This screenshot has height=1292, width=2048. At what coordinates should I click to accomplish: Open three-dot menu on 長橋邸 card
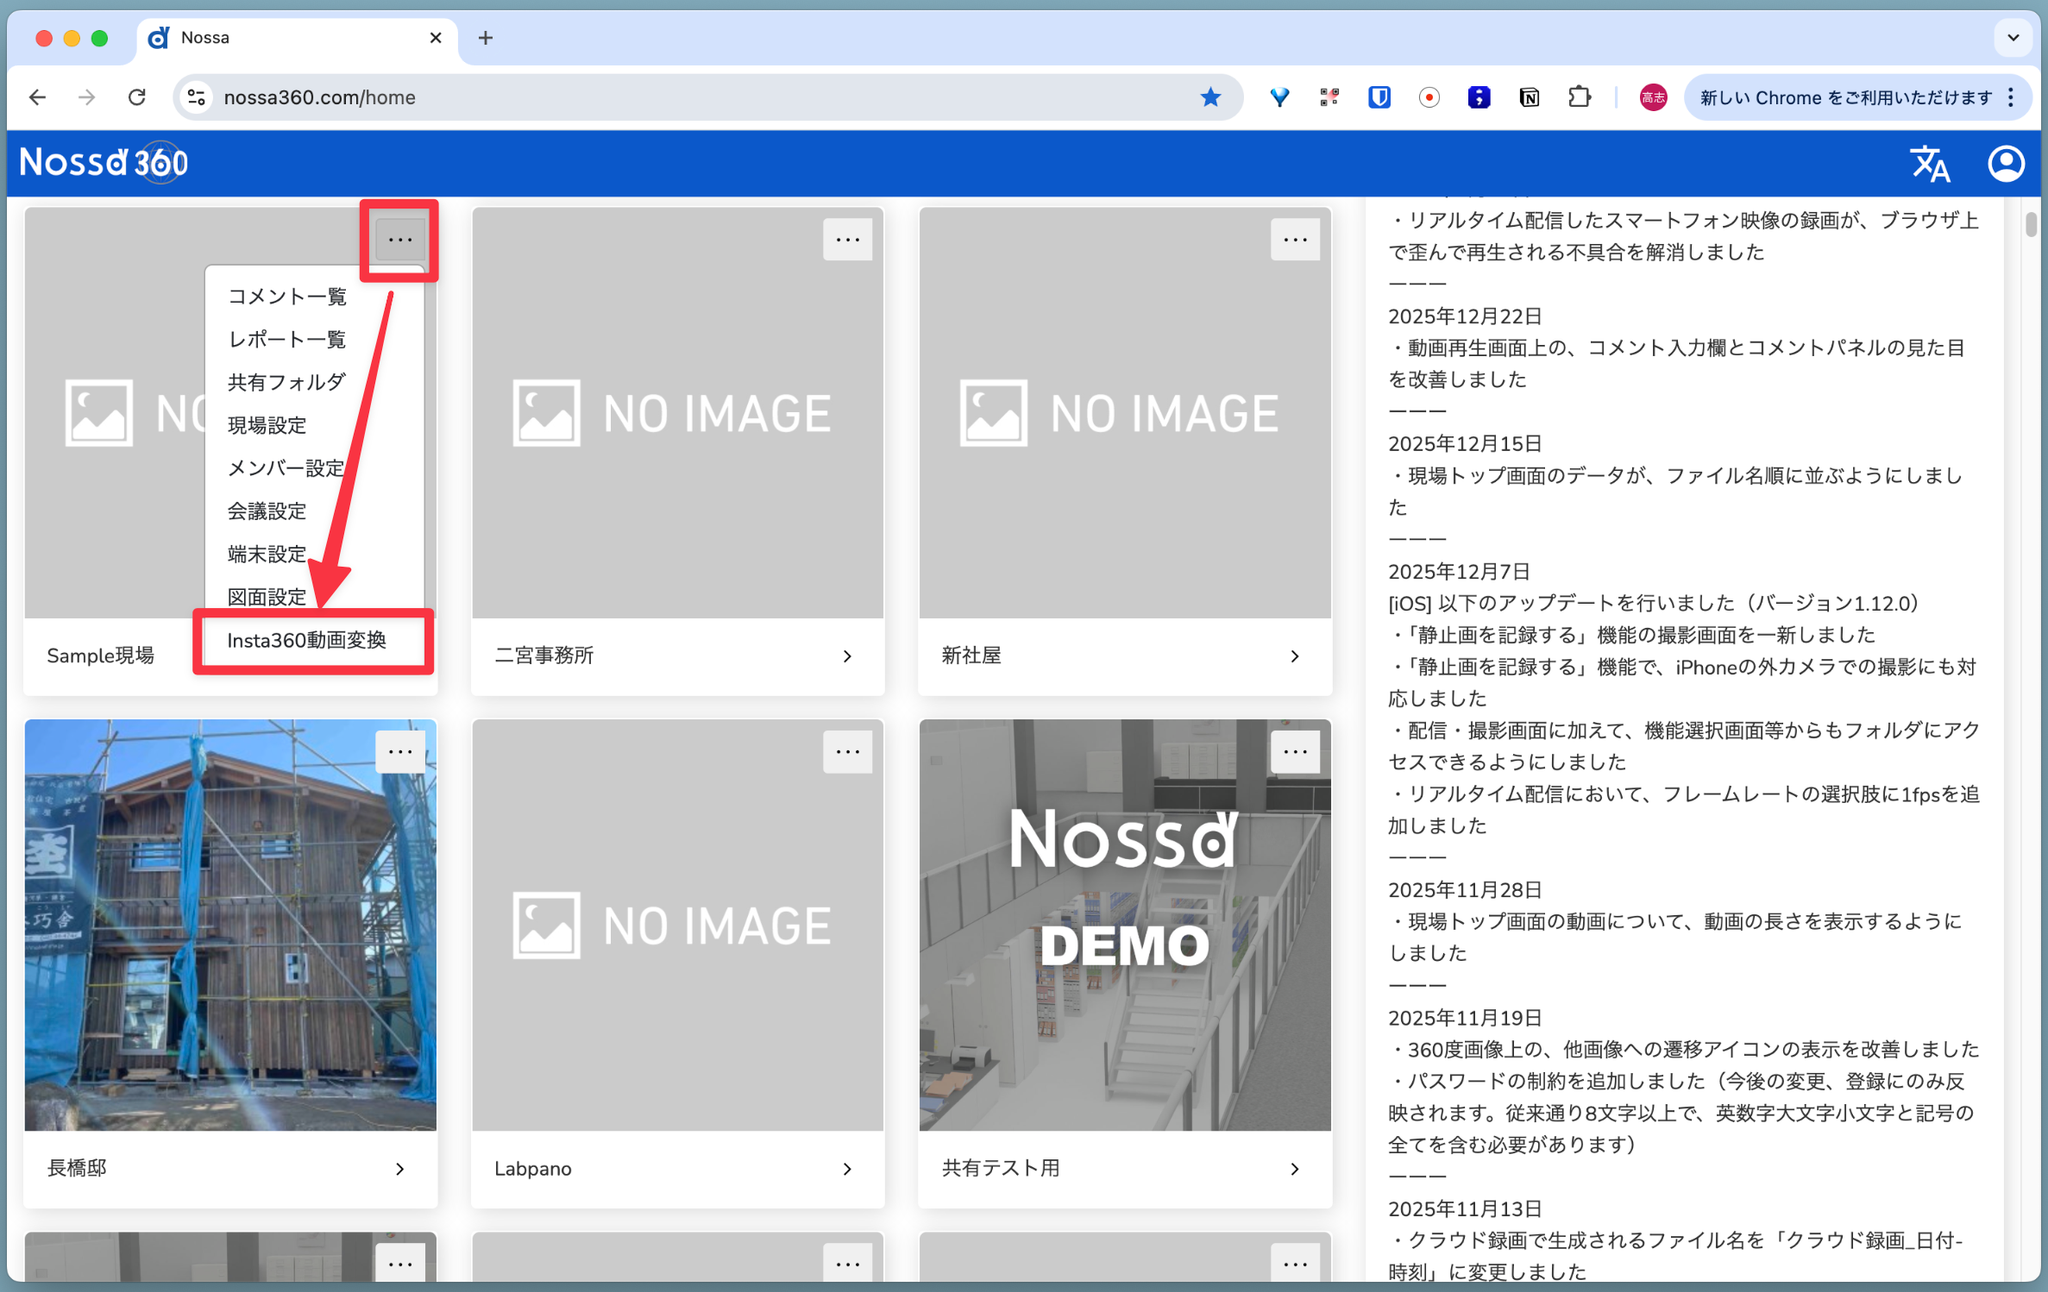pos(400,752)
